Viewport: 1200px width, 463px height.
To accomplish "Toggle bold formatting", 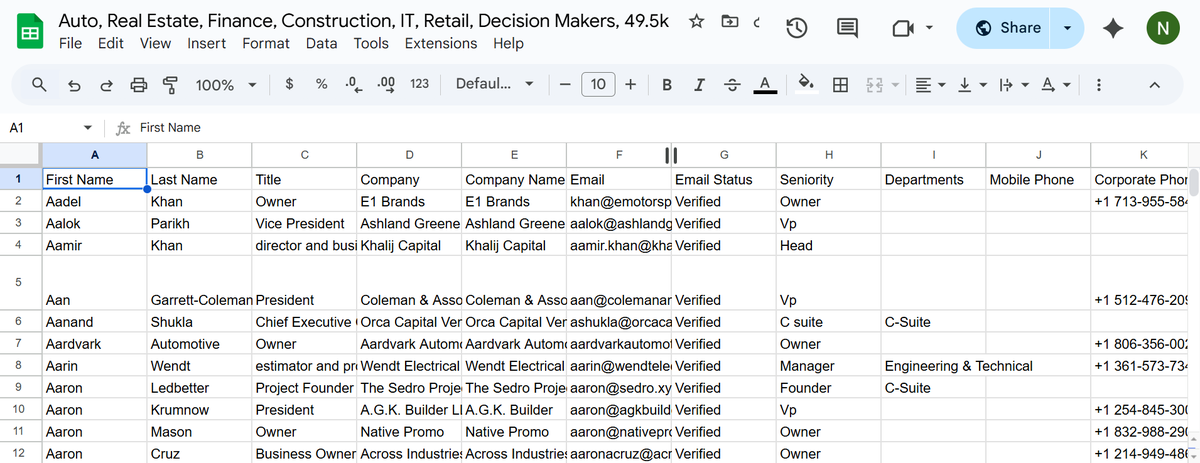I will 667,85.
